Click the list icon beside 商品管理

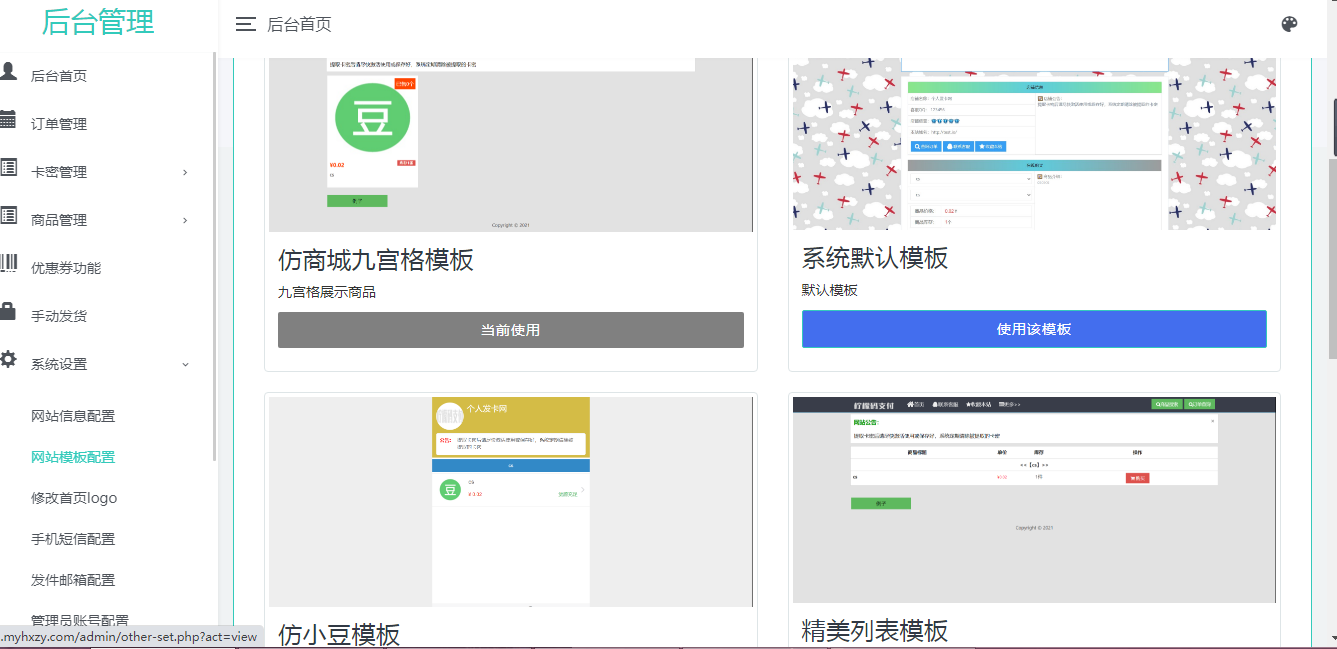click(8, 215)
